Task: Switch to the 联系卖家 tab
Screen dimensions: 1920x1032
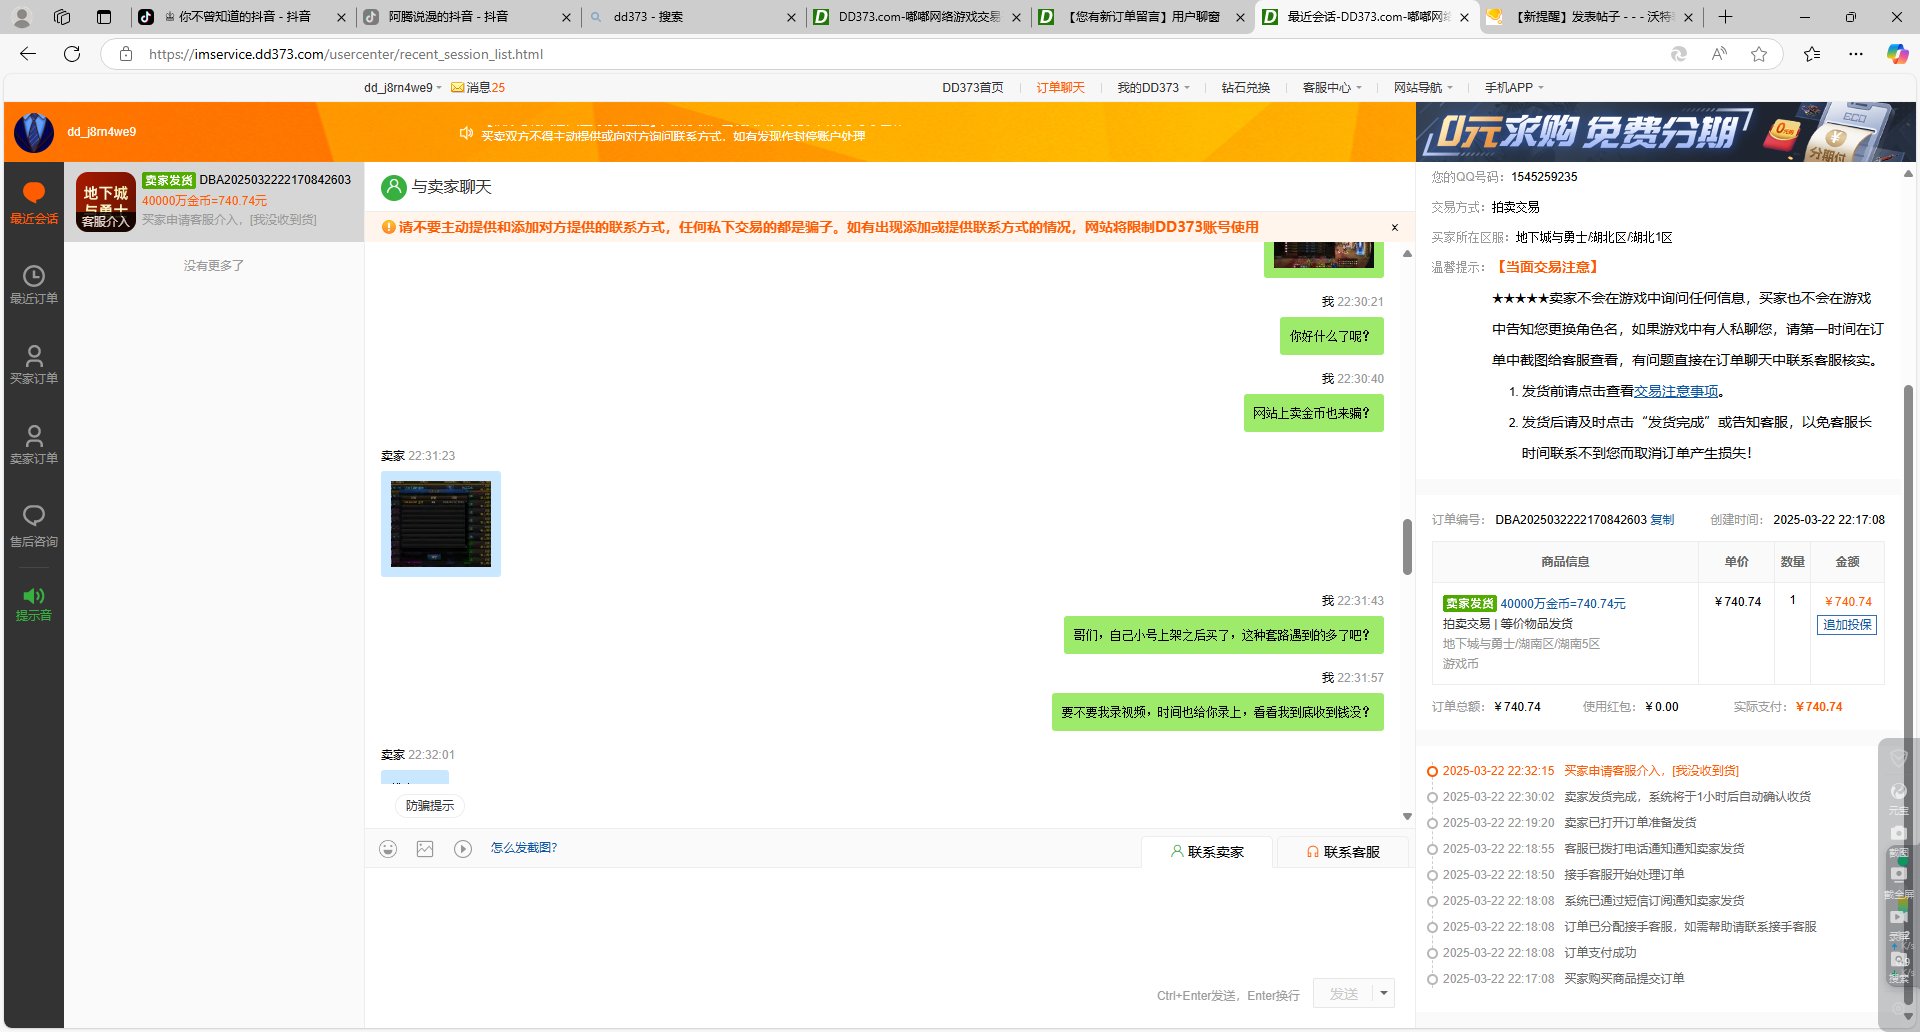Action: (x=1207, y=852)
